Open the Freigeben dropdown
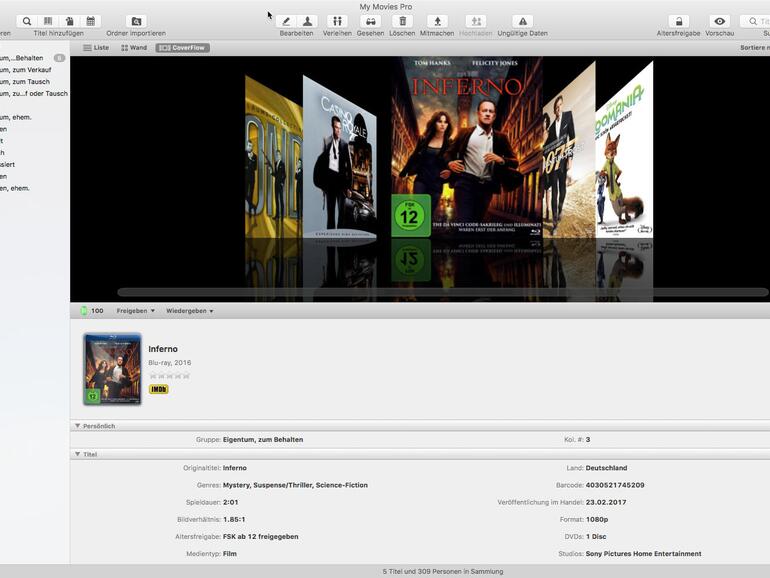 pyautogui.click(x=135, y=311)
